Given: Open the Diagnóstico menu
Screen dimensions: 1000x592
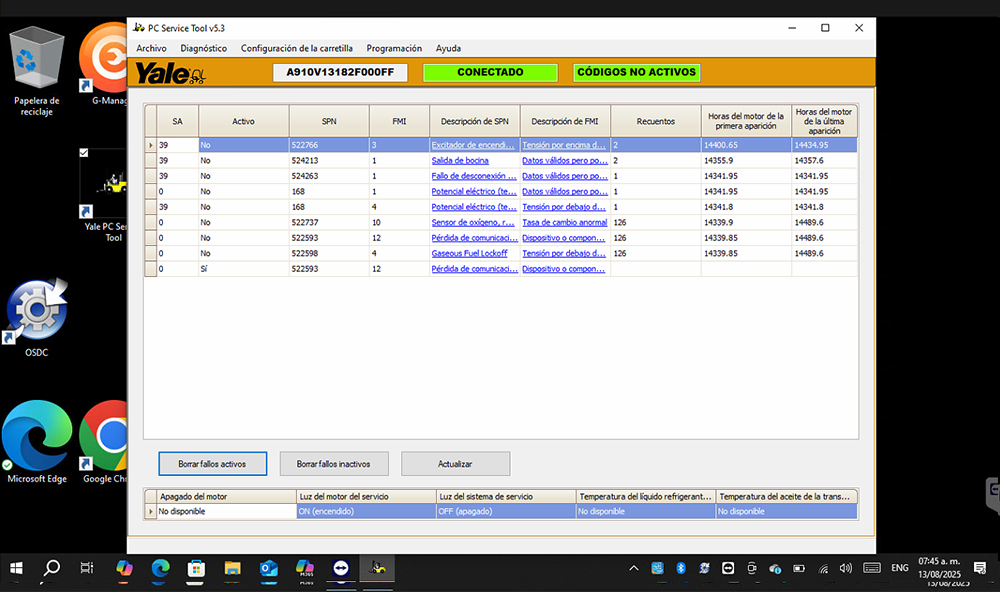Looking at the screenshot, I should click(x=203, y=48).
